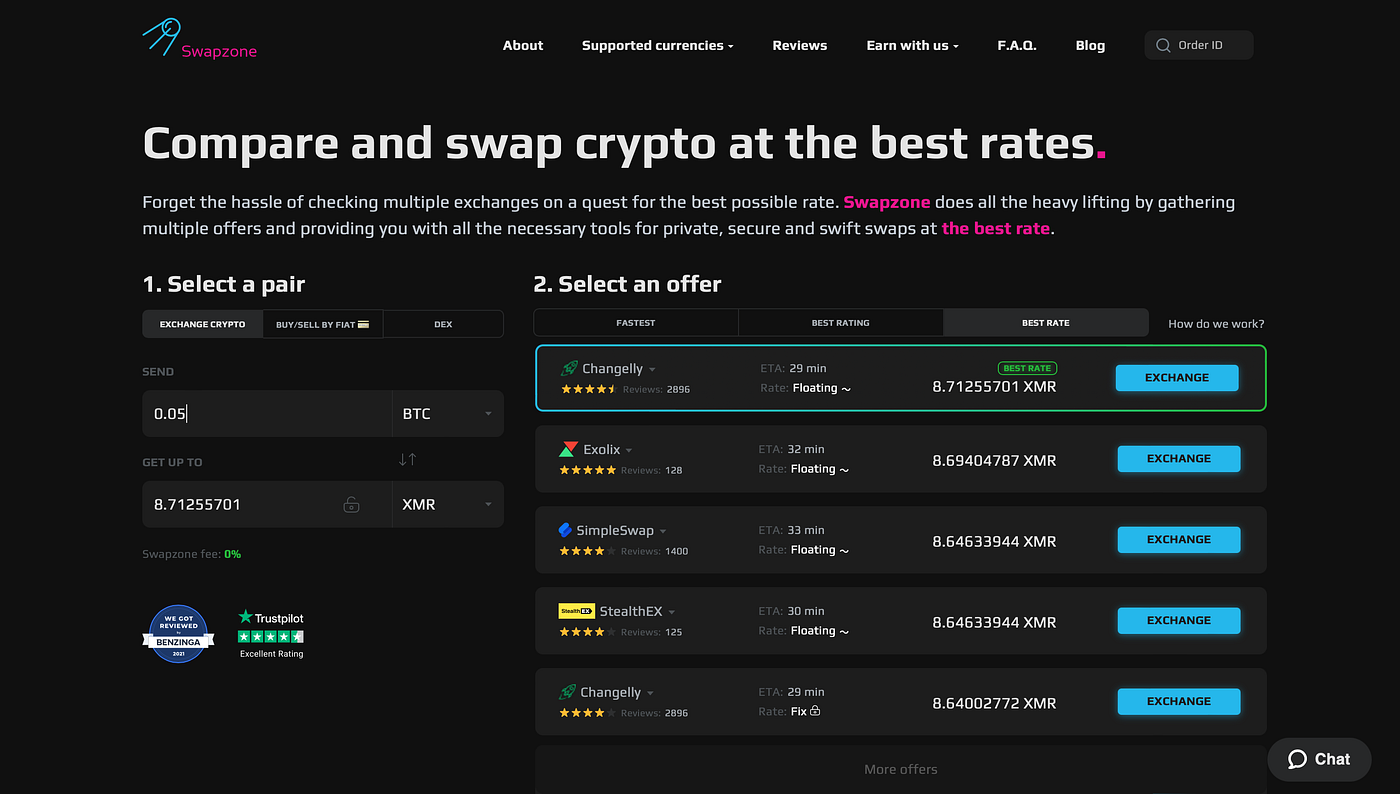The height and width of the screenshot is (794, 1400).
Task: Open the About page
Action: tap(523, 45)
